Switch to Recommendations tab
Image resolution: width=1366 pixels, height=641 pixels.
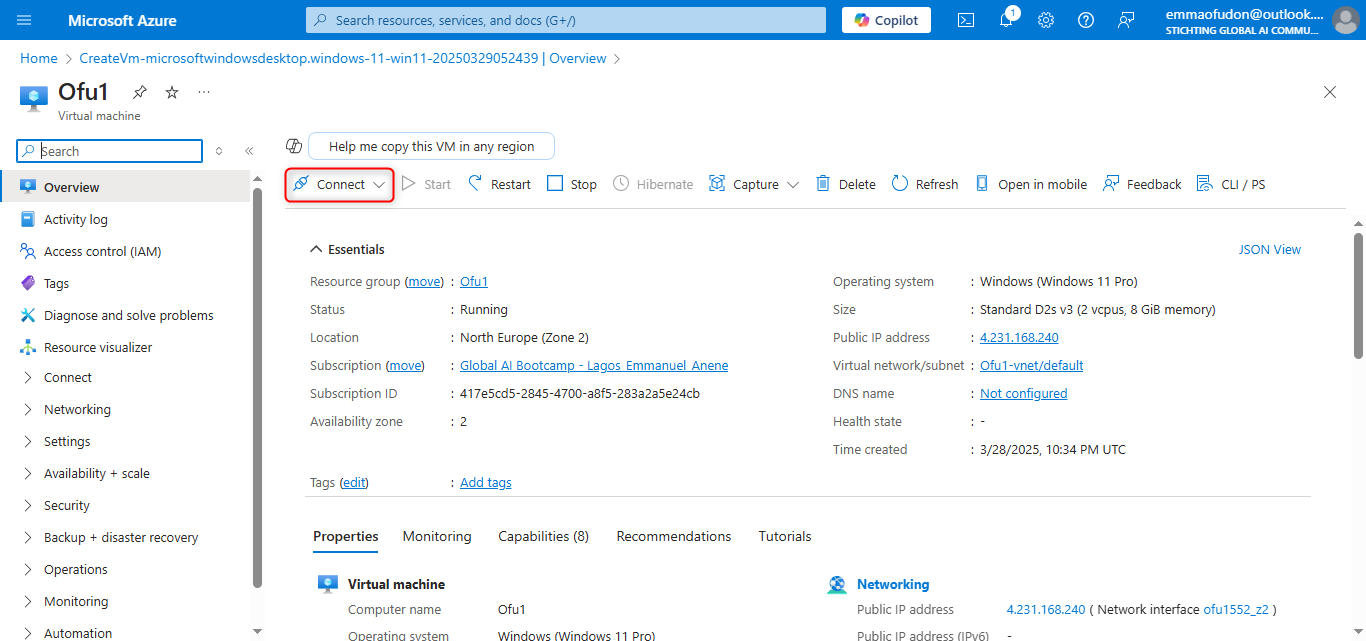tap(674, 536)
